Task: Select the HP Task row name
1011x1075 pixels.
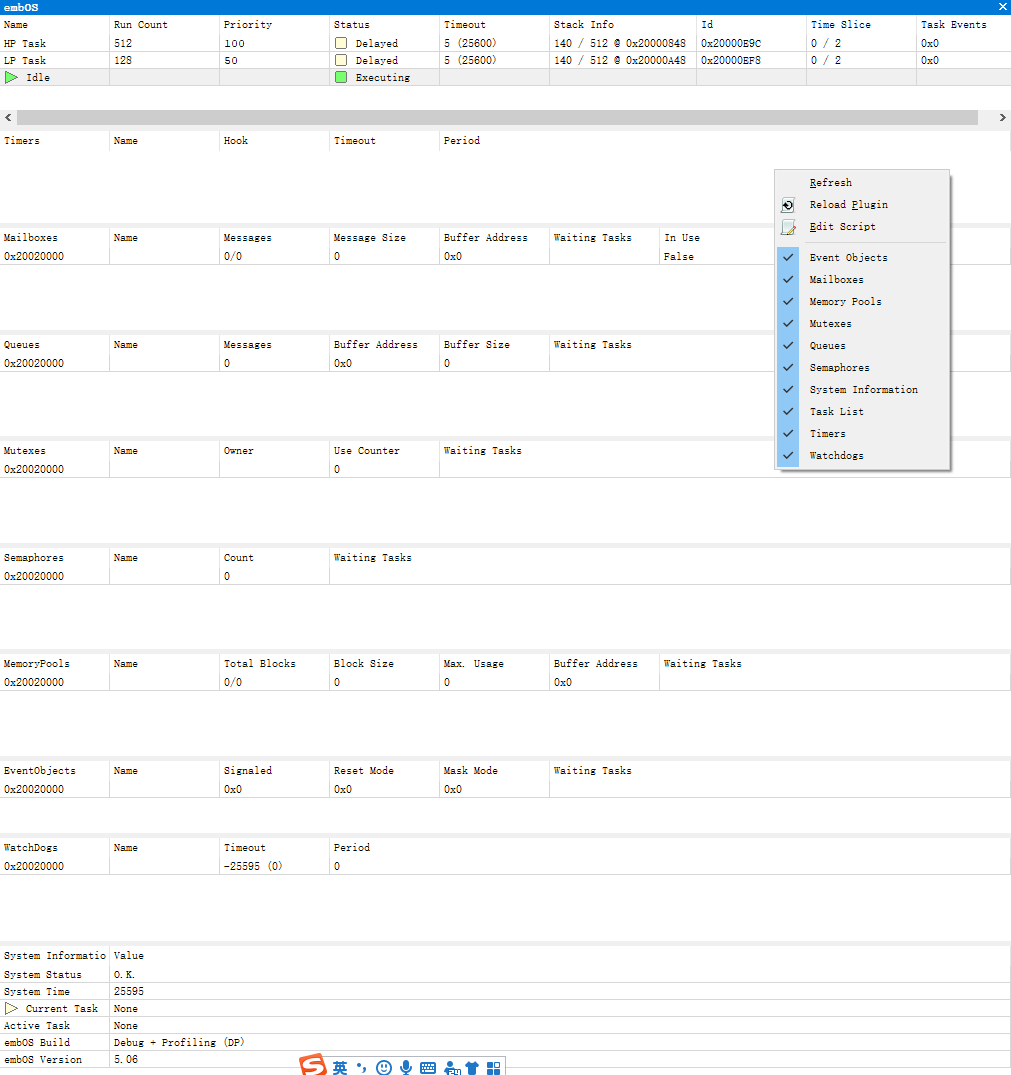Action: pos(25,43)
